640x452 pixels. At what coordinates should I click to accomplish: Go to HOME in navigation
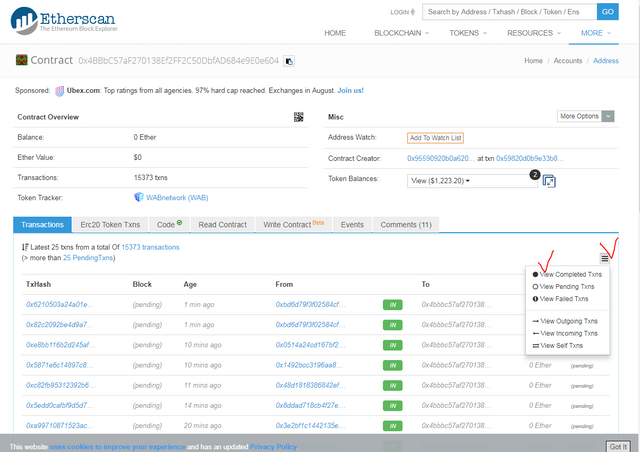[x=335, y=33]
